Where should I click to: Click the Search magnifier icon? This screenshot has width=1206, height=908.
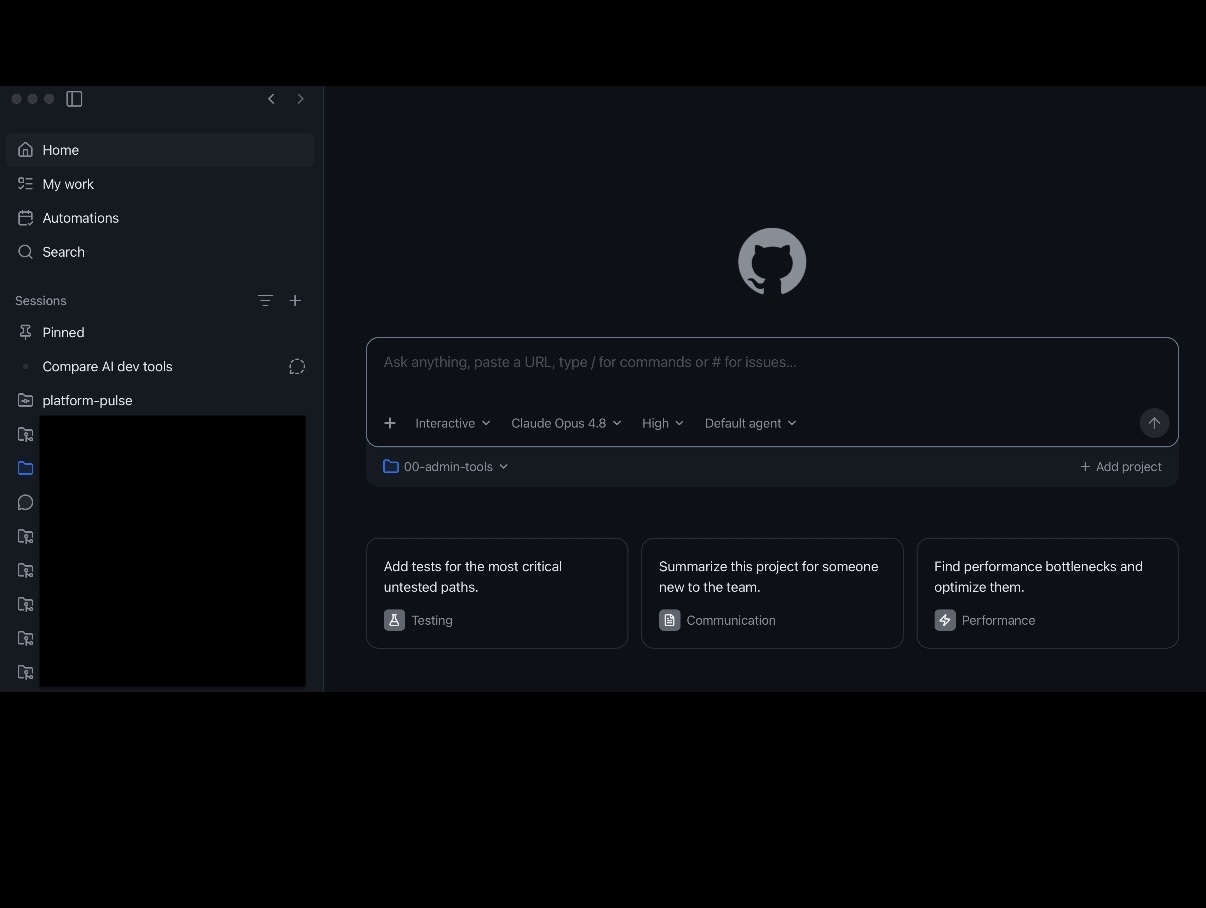pyautogui.click(x=26, y=252)
